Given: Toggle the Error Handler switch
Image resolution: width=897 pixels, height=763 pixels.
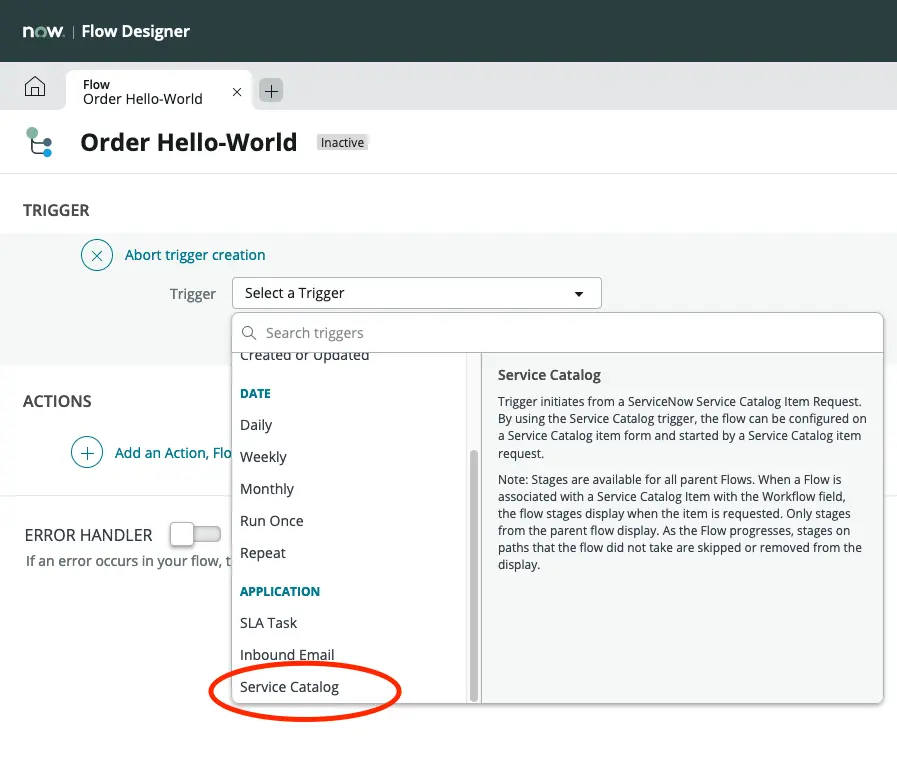Looking at the screenshot, I should (194, 535).
